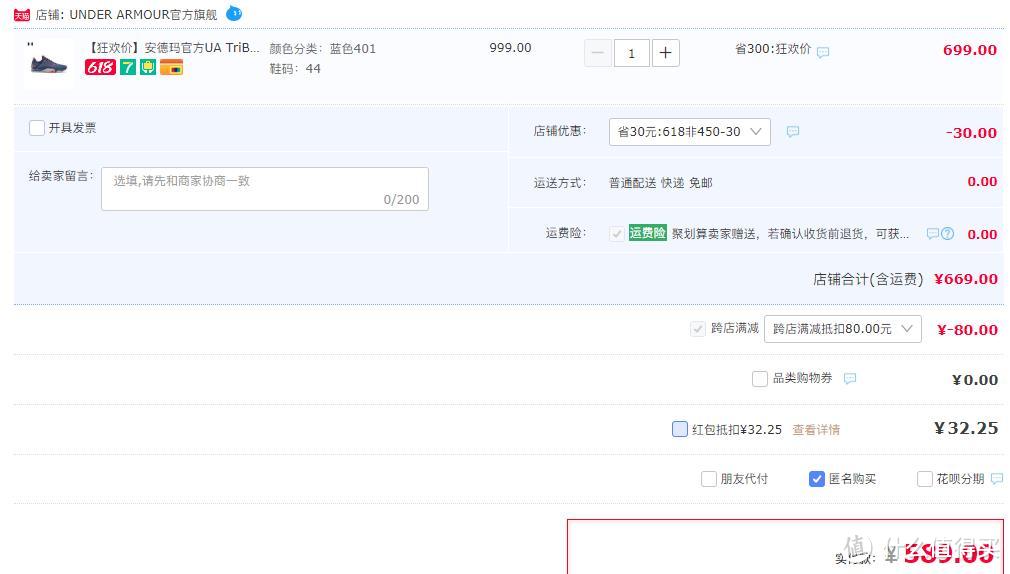Click the store name UNDER ARMOUR官方旗舰
This screenshot has height=574, width=1010.
coord(143,14)
